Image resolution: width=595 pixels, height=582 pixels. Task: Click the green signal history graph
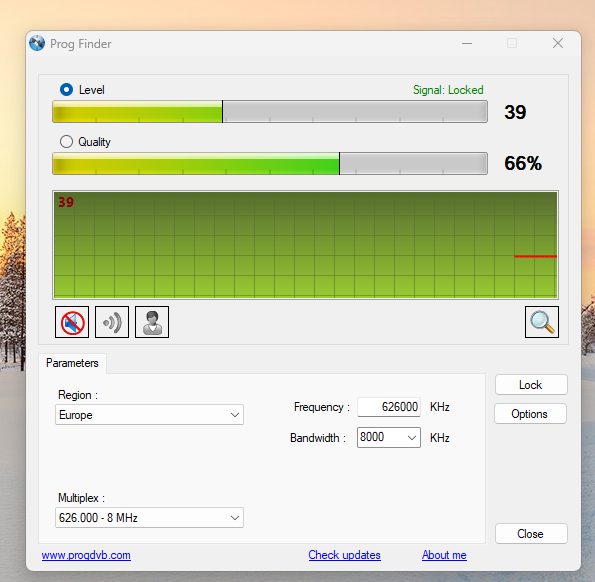(305, 245)
